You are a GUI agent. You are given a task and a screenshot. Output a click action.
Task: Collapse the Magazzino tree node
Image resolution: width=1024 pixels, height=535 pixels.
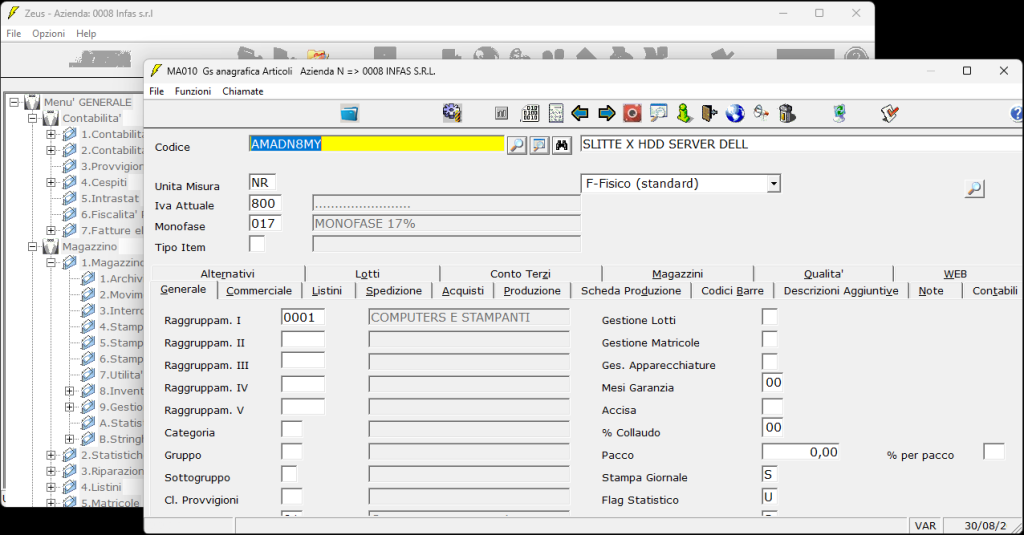(33, 246)
